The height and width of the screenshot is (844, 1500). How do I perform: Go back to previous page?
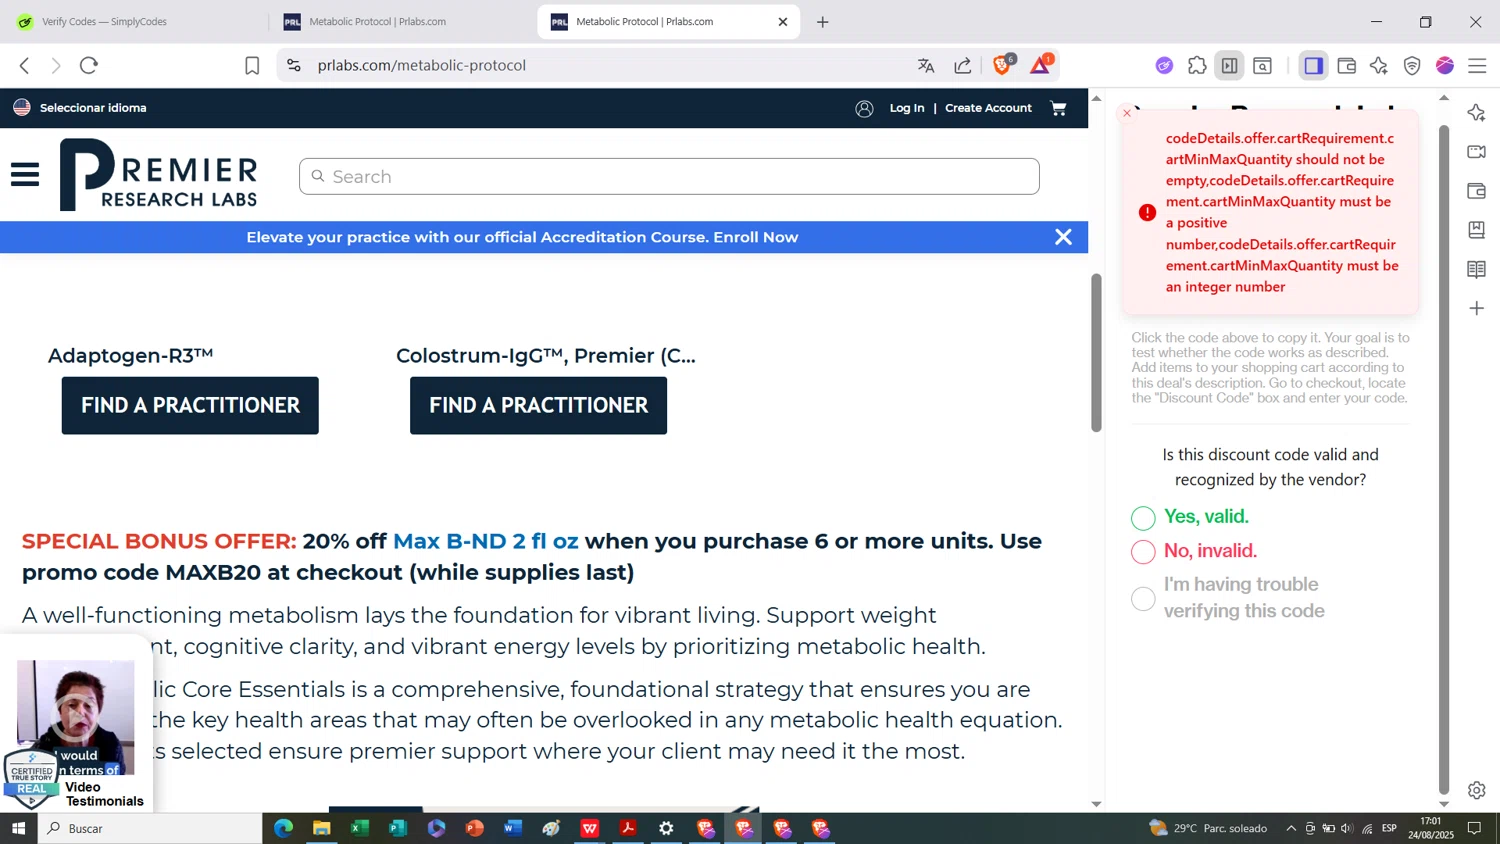(24, 65)
